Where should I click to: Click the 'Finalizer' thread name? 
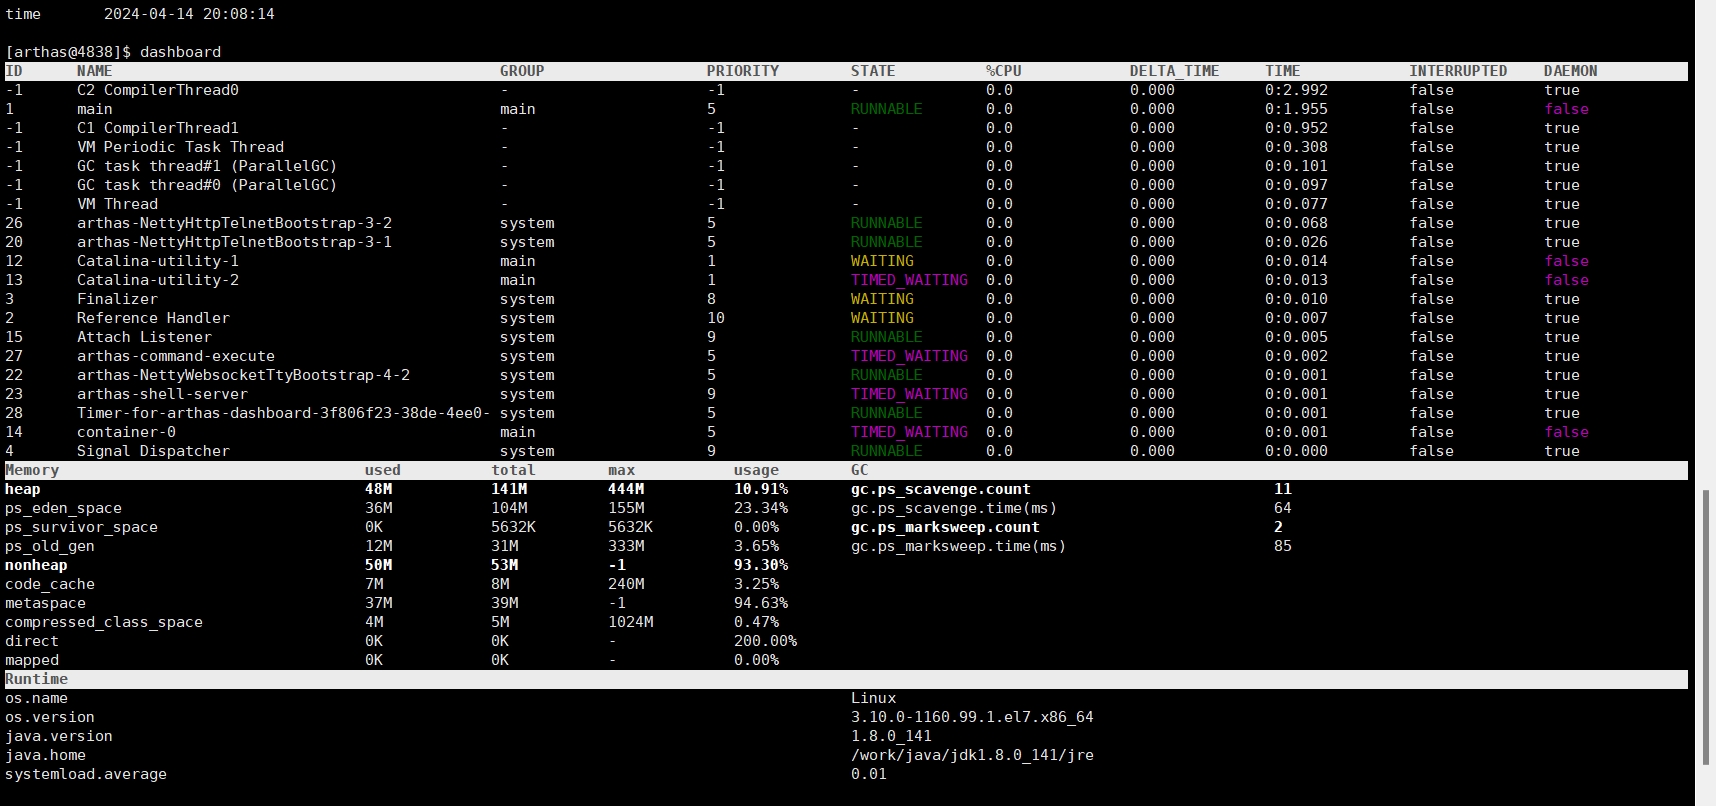117,299
